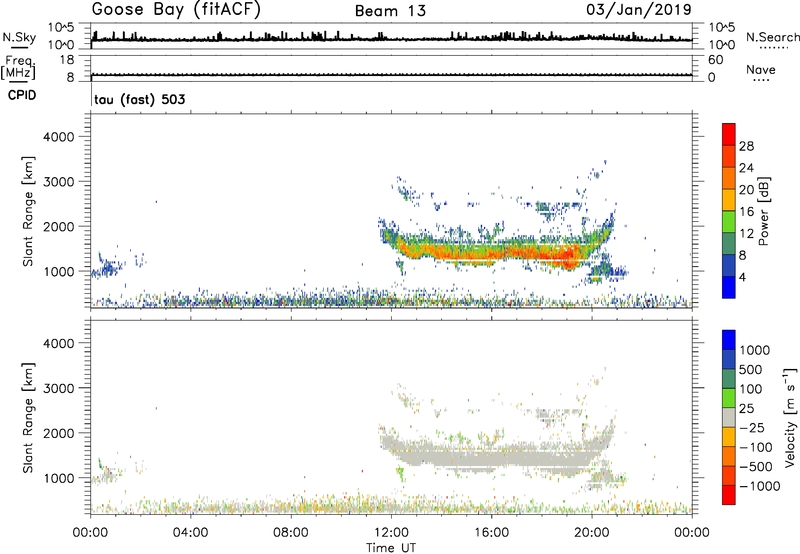Click the Nave legend label
The width and height of the screenshot is (800, 554).
coord(762,70)
